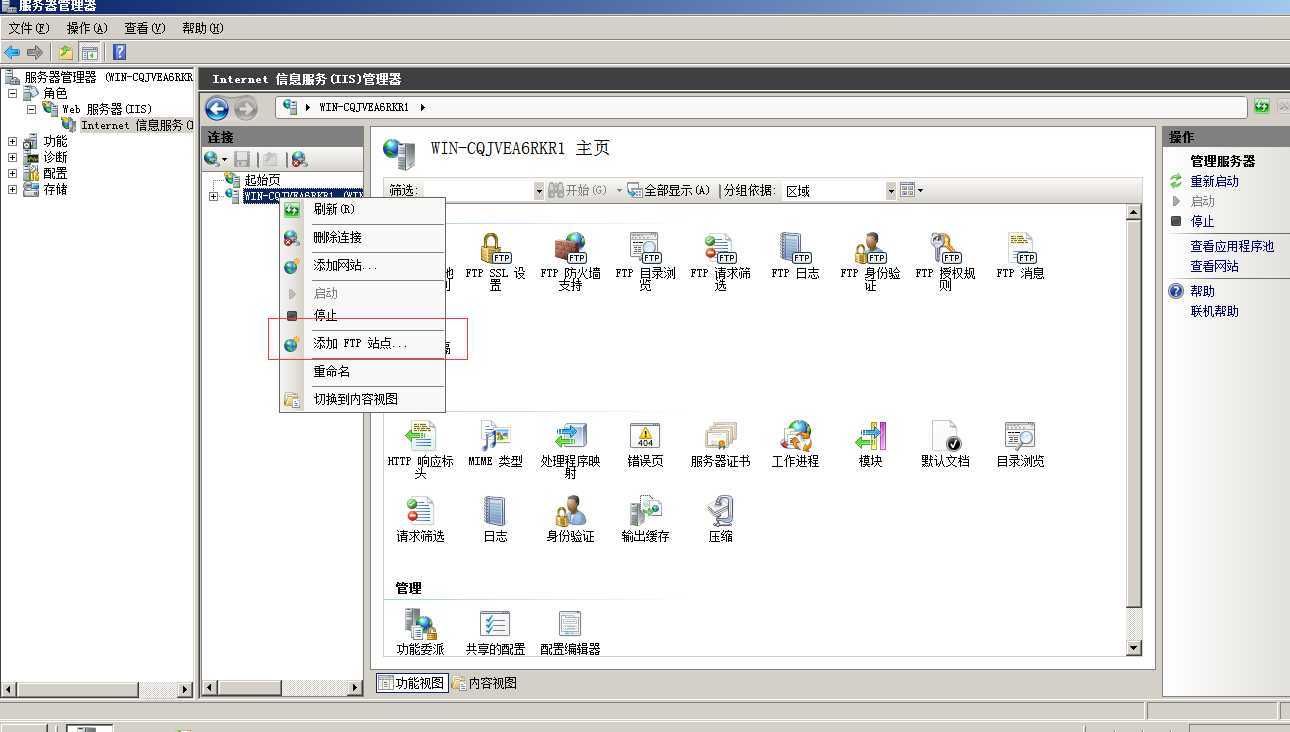Viewport: 1290px width, 732px height.
Task: Open the 工作进程 feature
Action: (795, 443)
